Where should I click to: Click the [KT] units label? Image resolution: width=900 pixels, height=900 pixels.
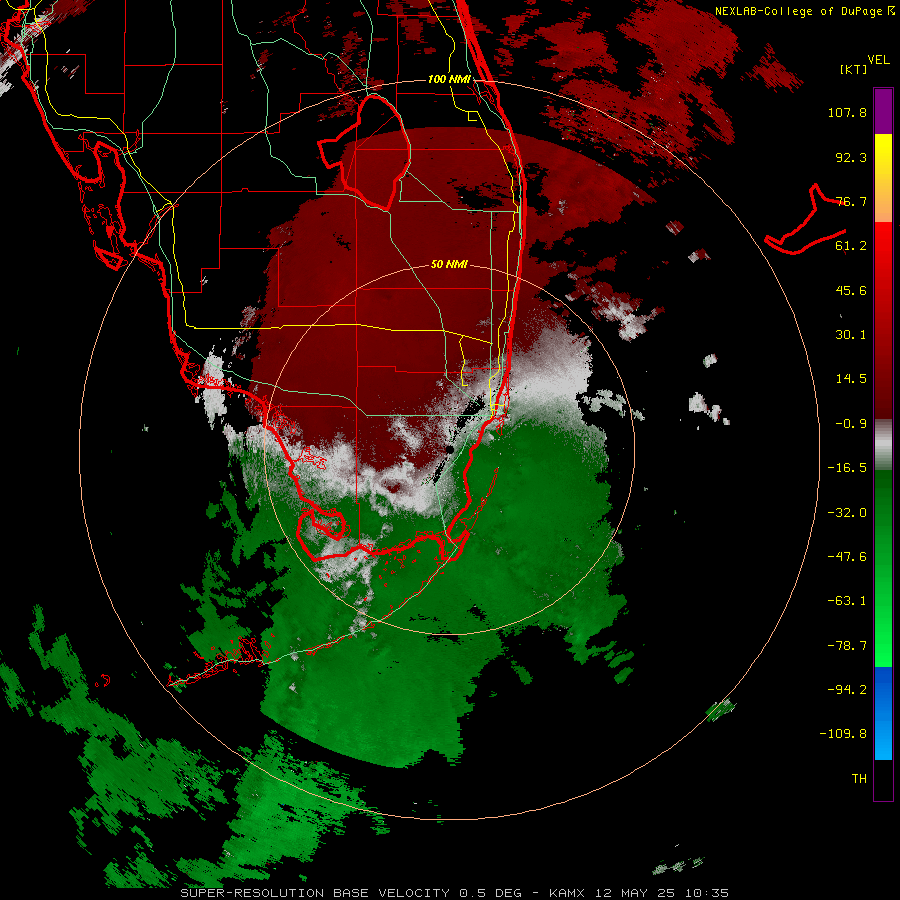tap(854, 69)
